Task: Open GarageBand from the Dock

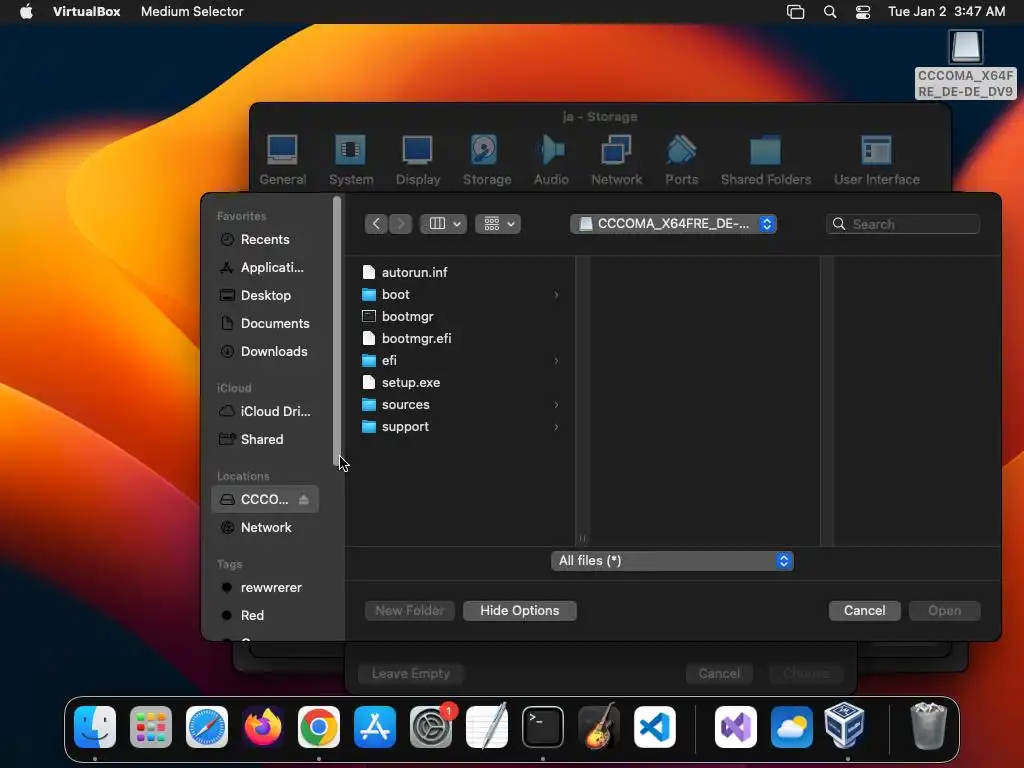Action: point(599,726)
